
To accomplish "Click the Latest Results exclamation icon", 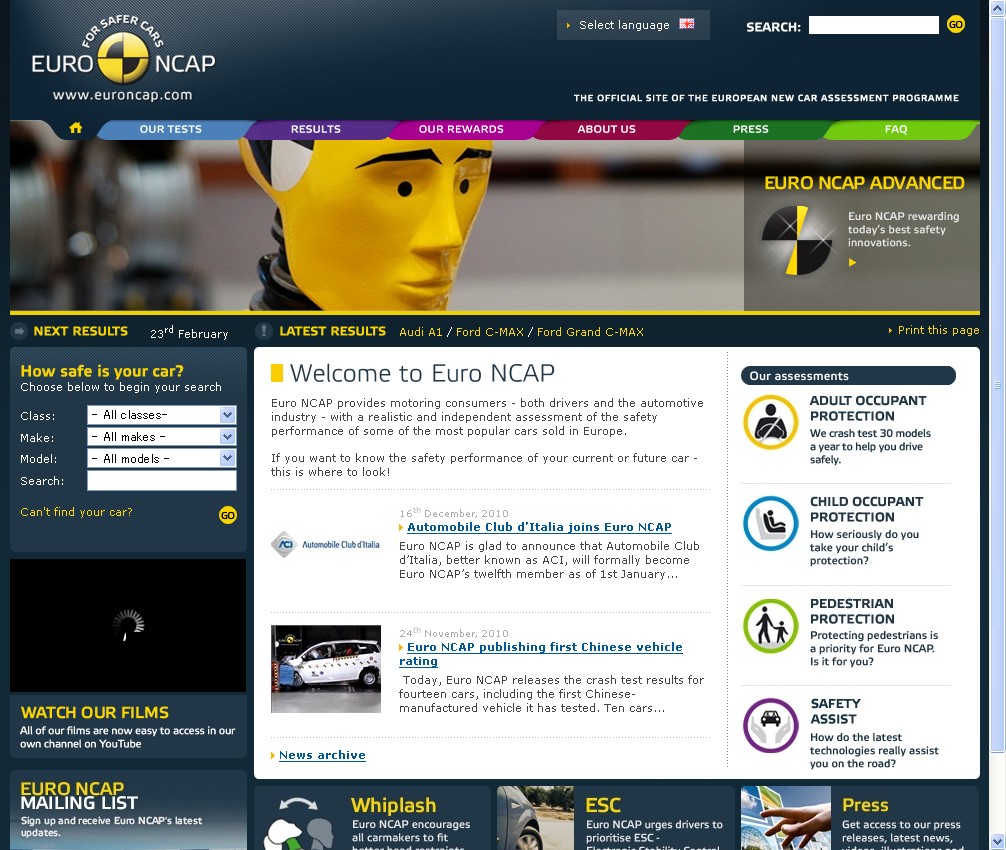I will coord(264,331).
